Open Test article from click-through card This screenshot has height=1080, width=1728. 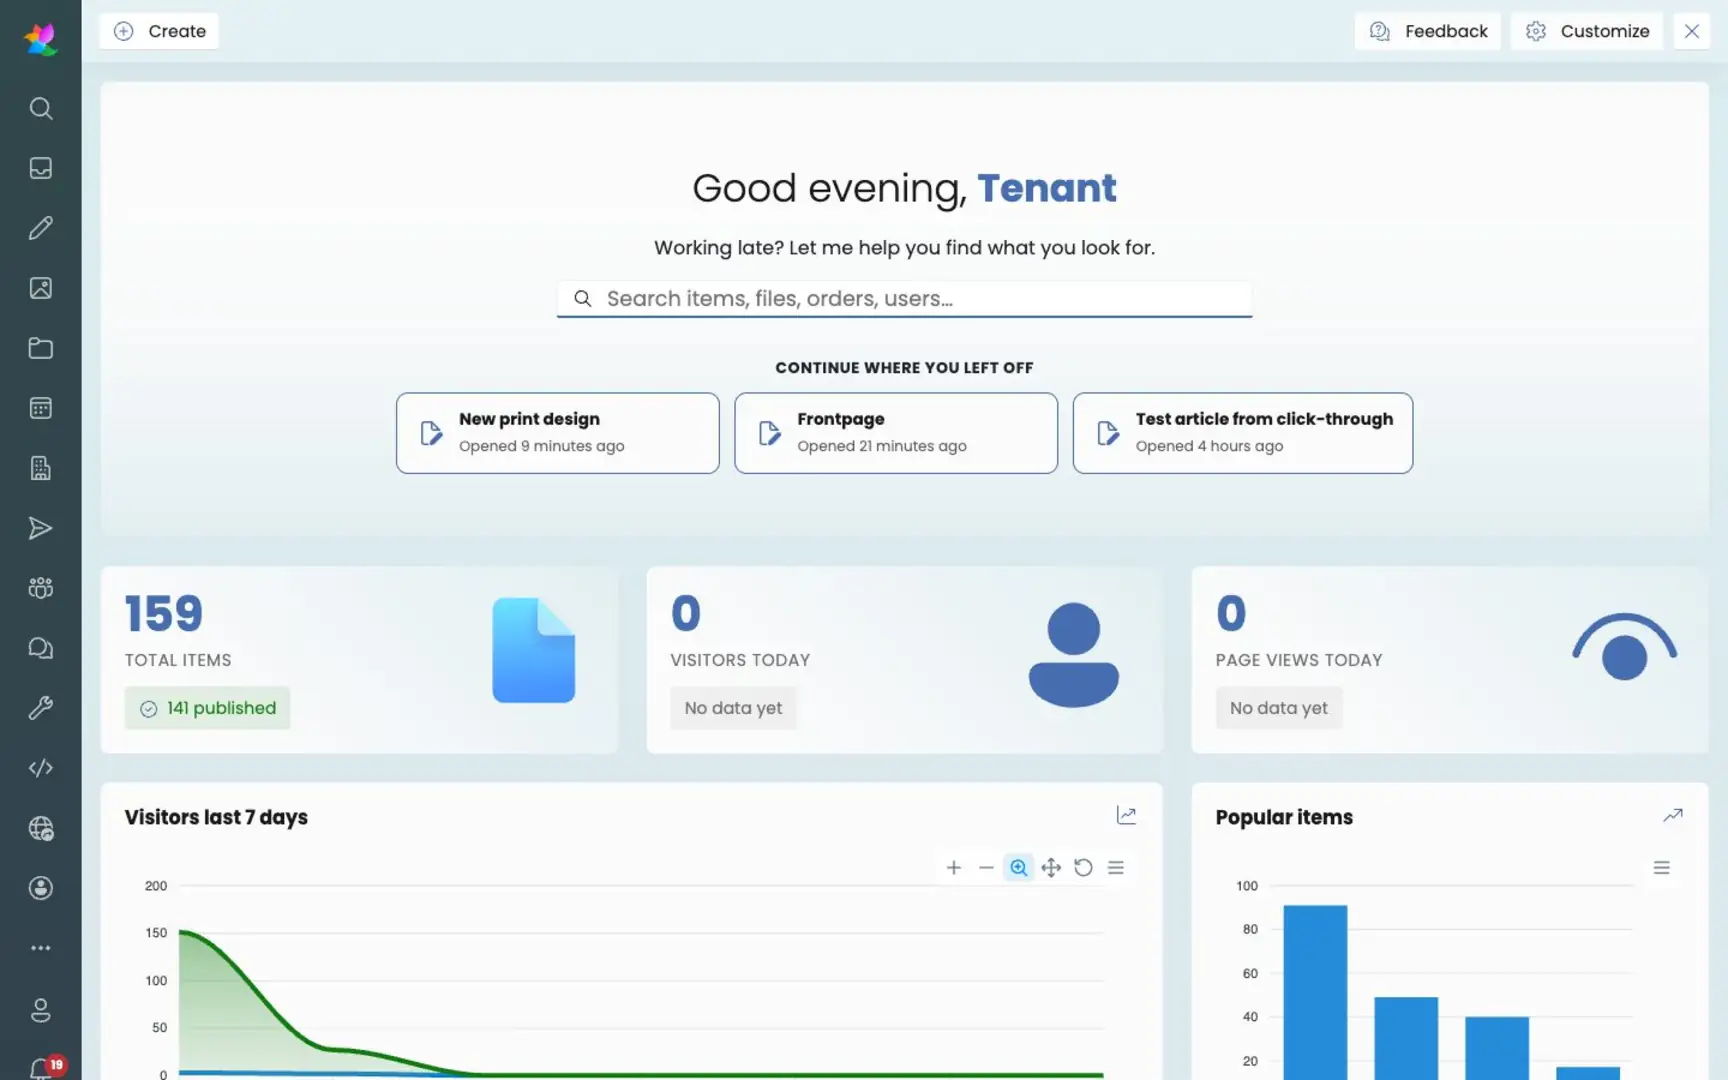pyautogui.click(x=1242, y=433)
